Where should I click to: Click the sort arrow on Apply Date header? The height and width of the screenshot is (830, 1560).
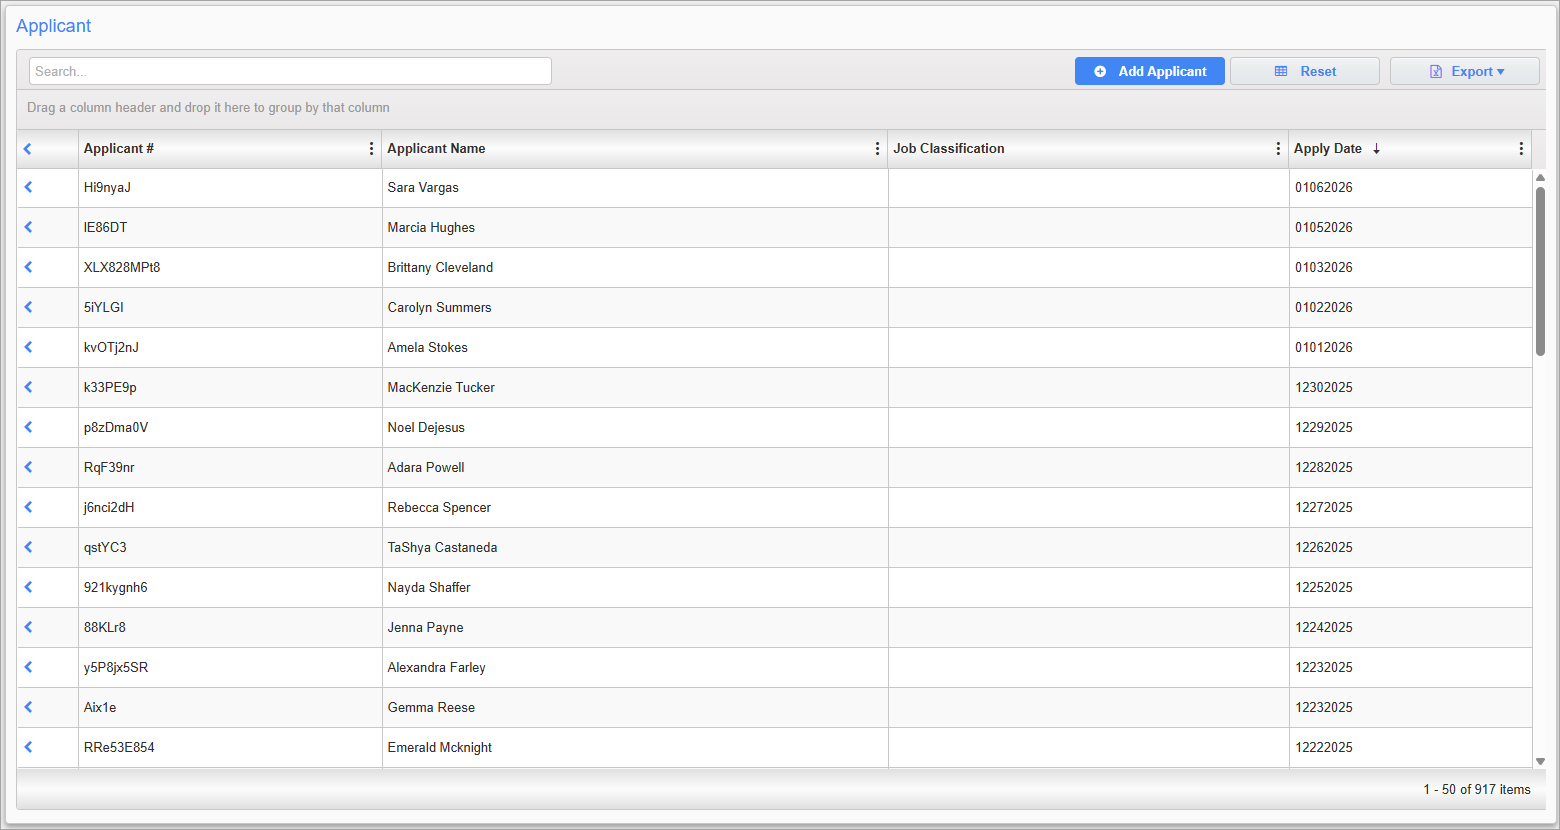click(1377, 148)
